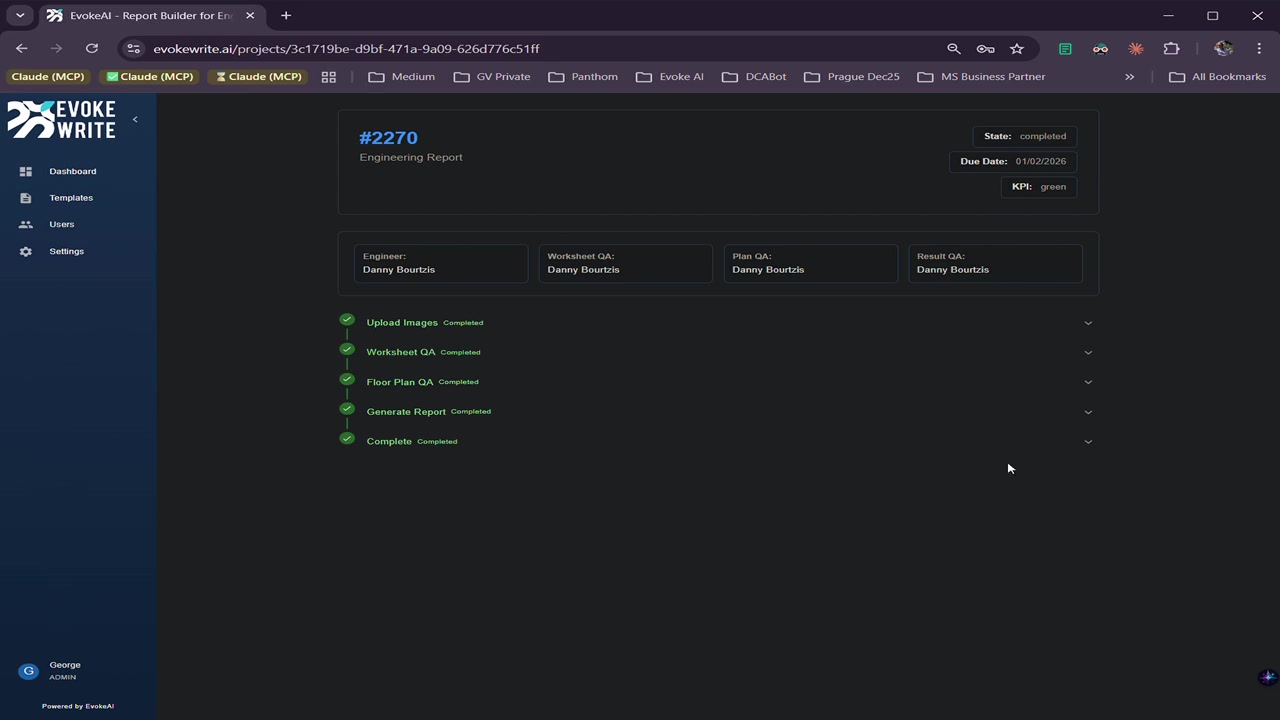Click the Upload Images green check icon
Viewport: 1280px width, 720px height.
pyautogui.click(x=347, y=320)
